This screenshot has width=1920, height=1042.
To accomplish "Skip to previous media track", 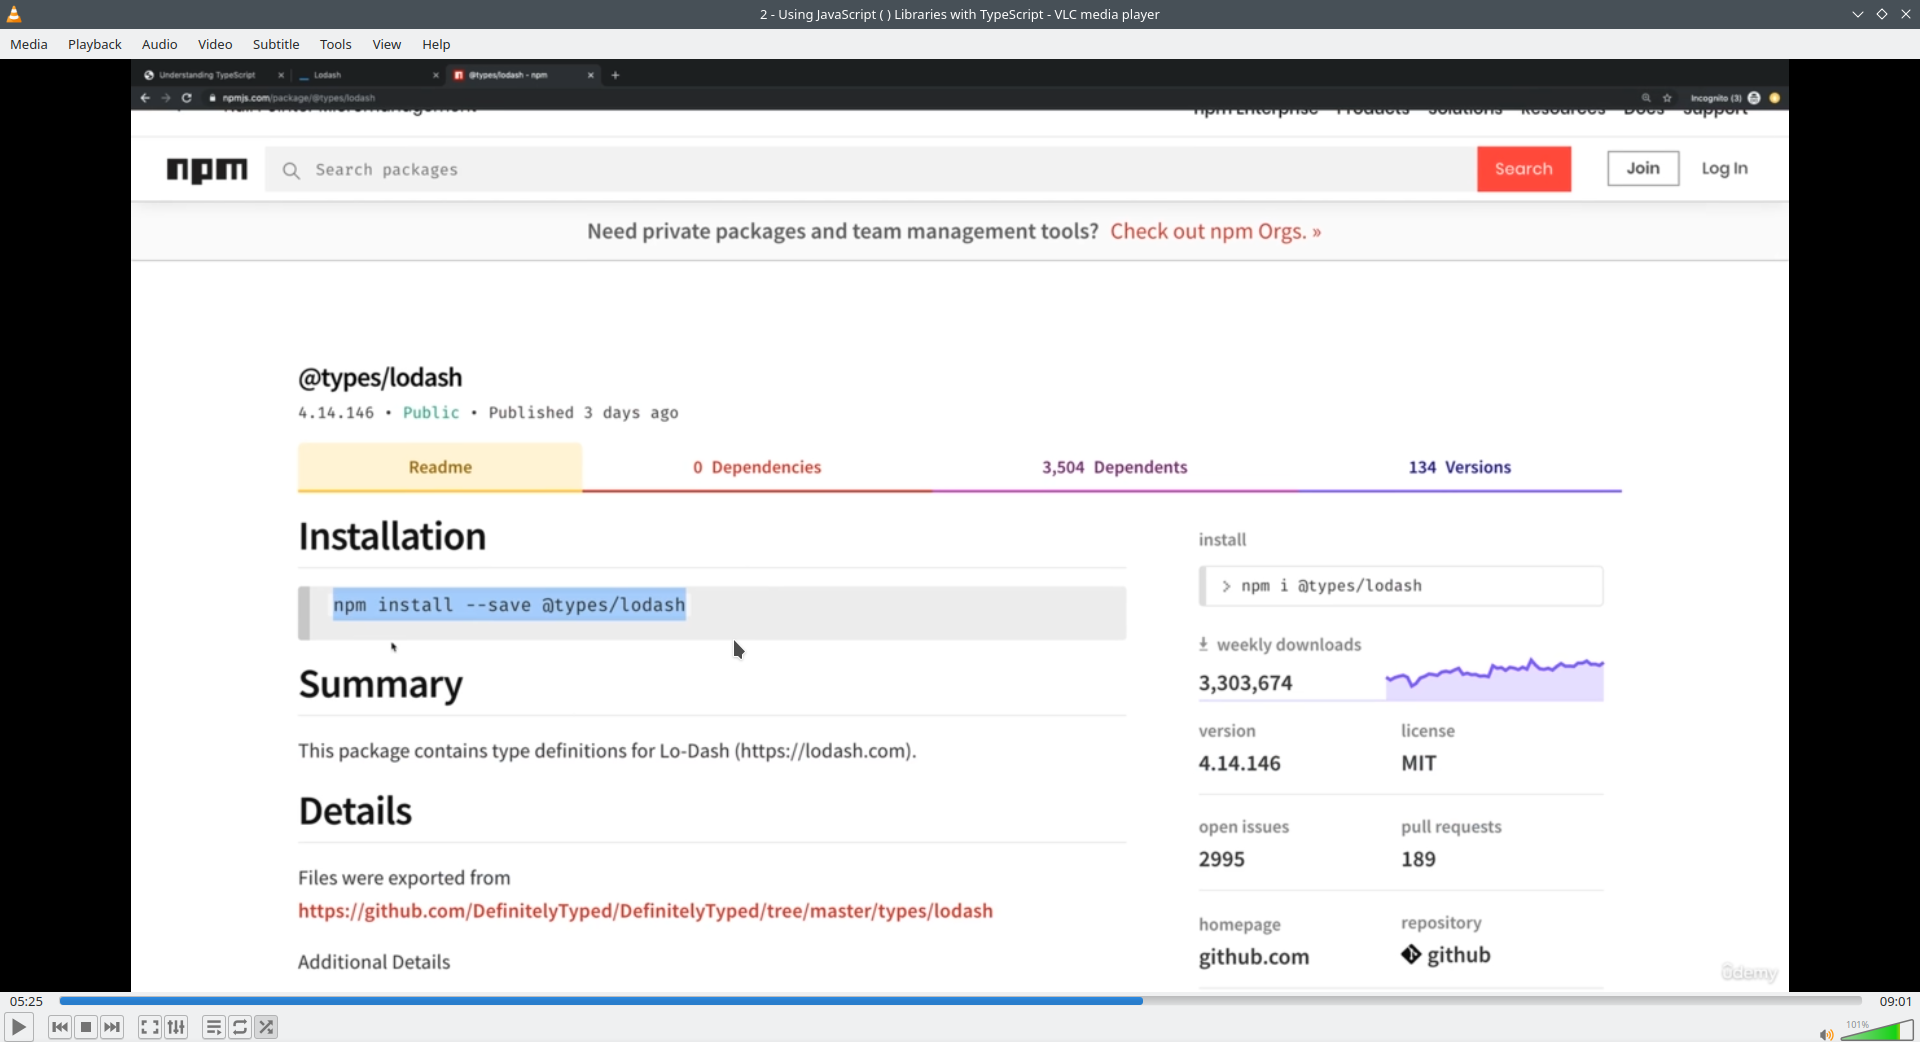I will point(60,1027).
